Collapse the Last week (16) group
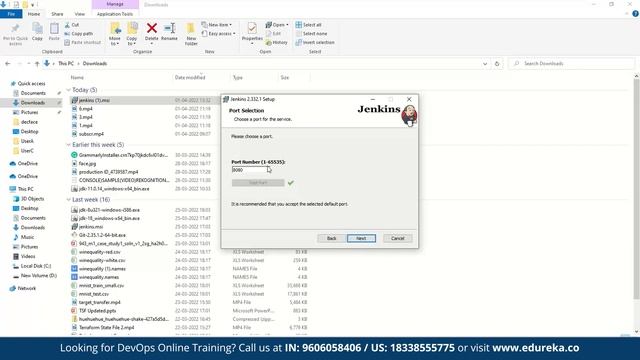Viewport: 640px width, 360px height. (x=69, y=200)
